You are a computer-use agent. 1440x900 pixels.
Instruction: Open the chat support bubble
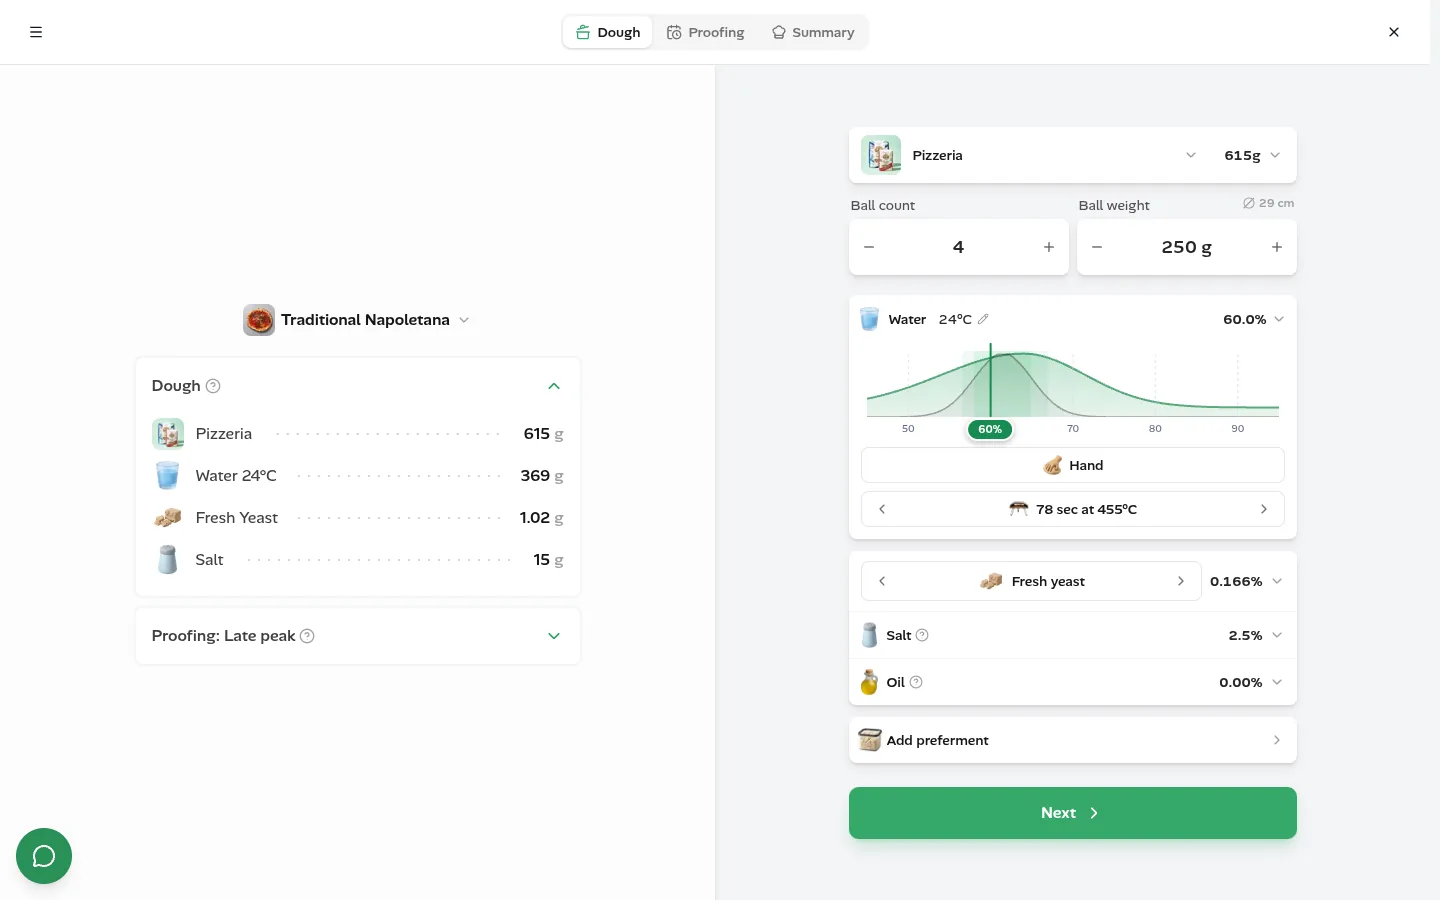[44, 856]
